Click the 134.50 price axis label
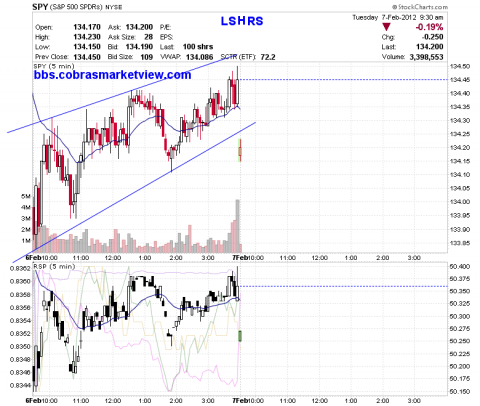Screen dimensions: 480x406 (460, 66)
